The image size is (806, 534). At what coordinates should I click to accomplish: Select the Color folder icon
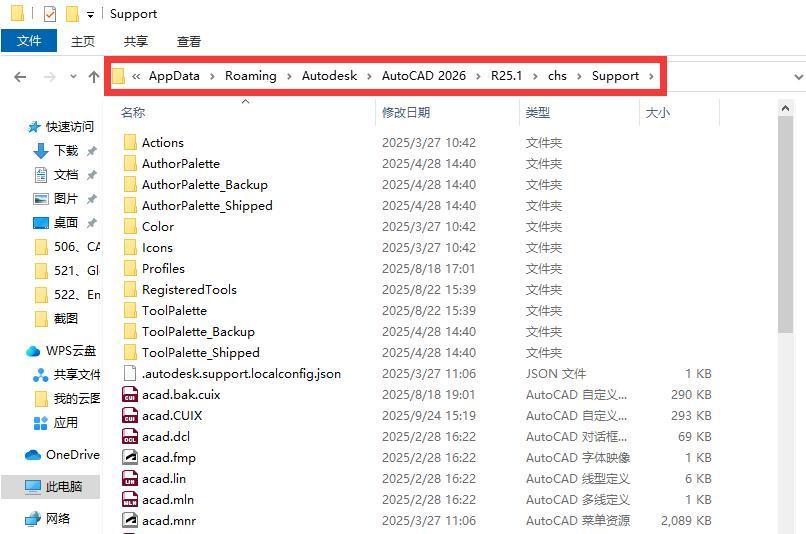pyautogui.click(x=130, y=227)
